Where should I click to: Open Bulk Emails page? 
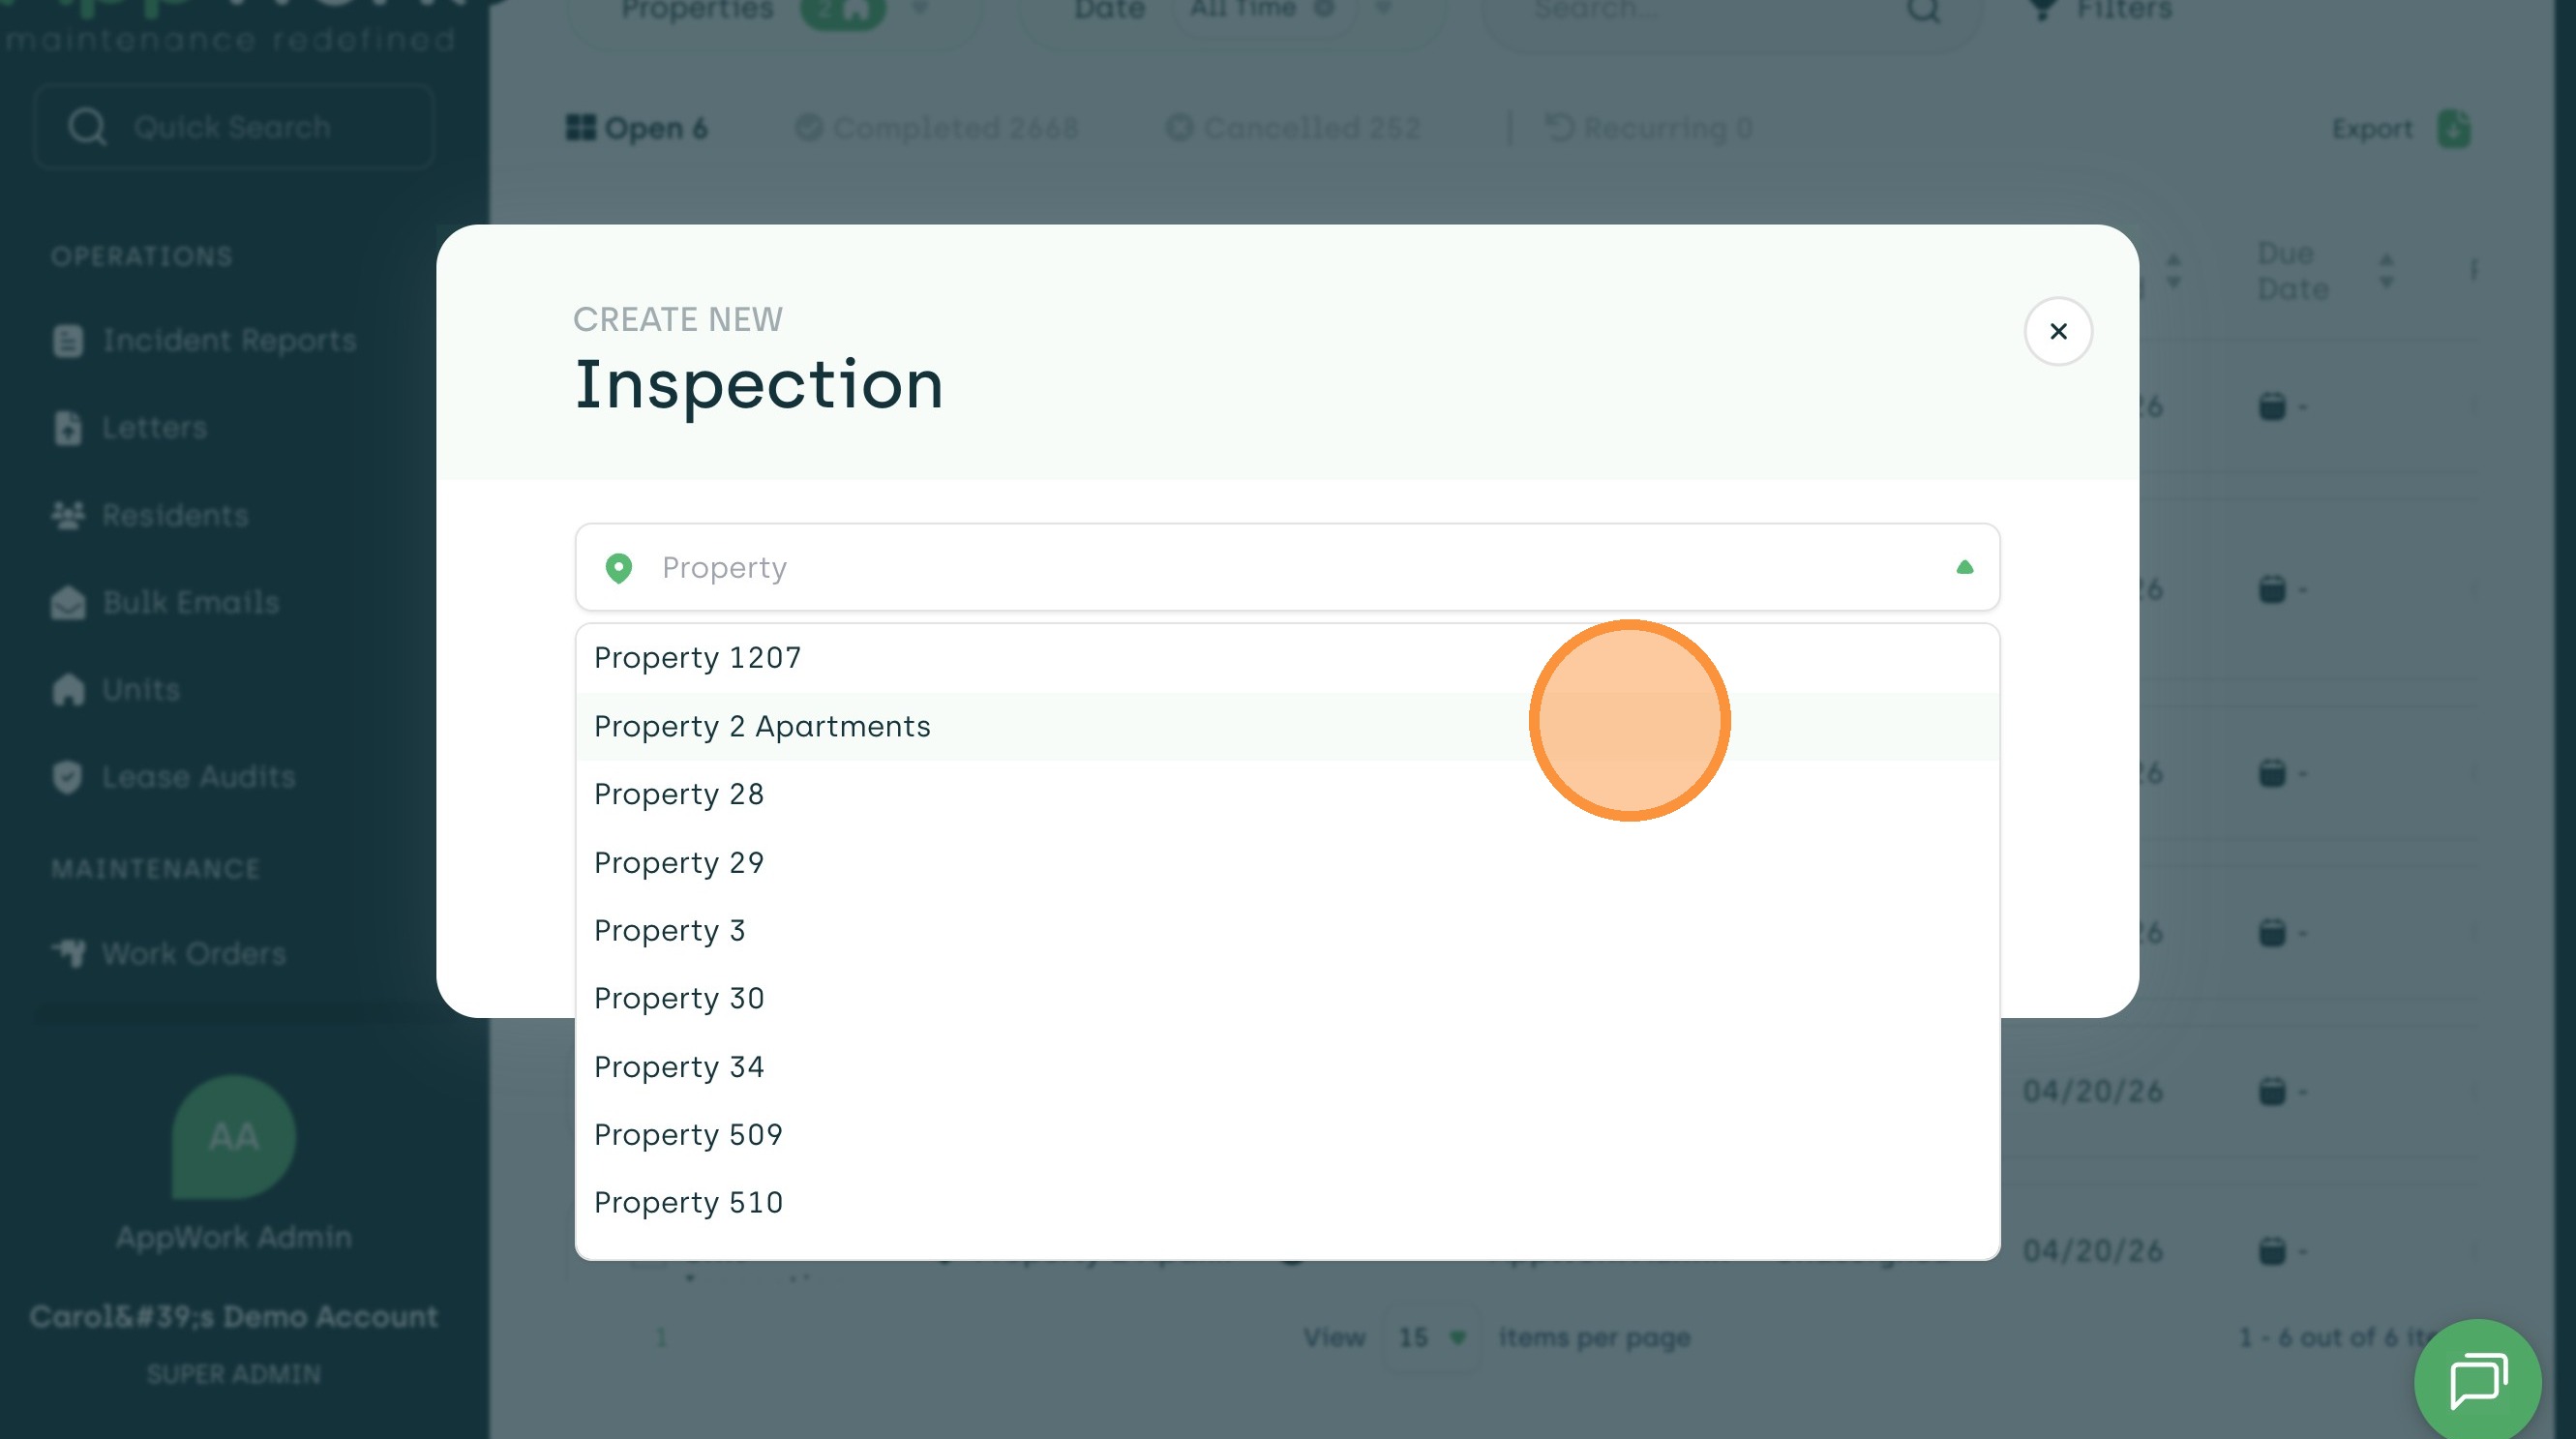point(190,603)
